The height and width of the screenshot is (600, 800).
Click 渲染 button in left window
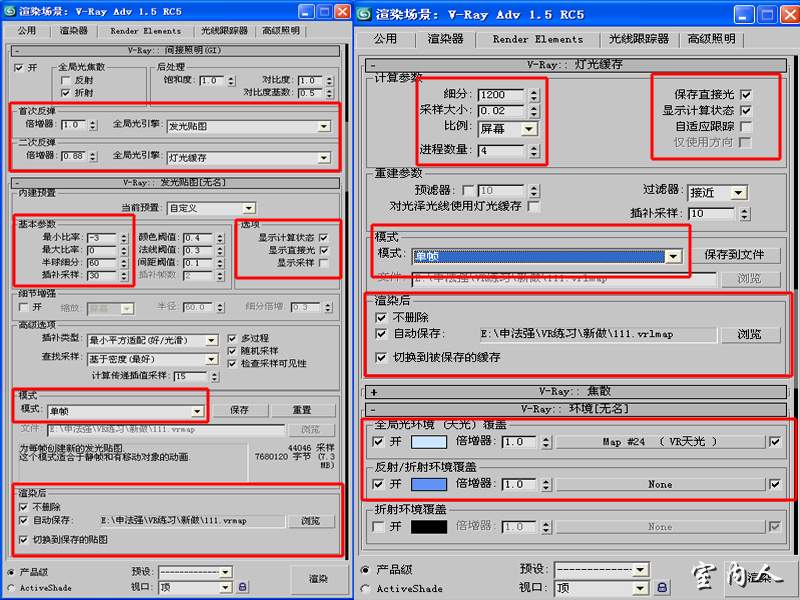click(318, 579)
